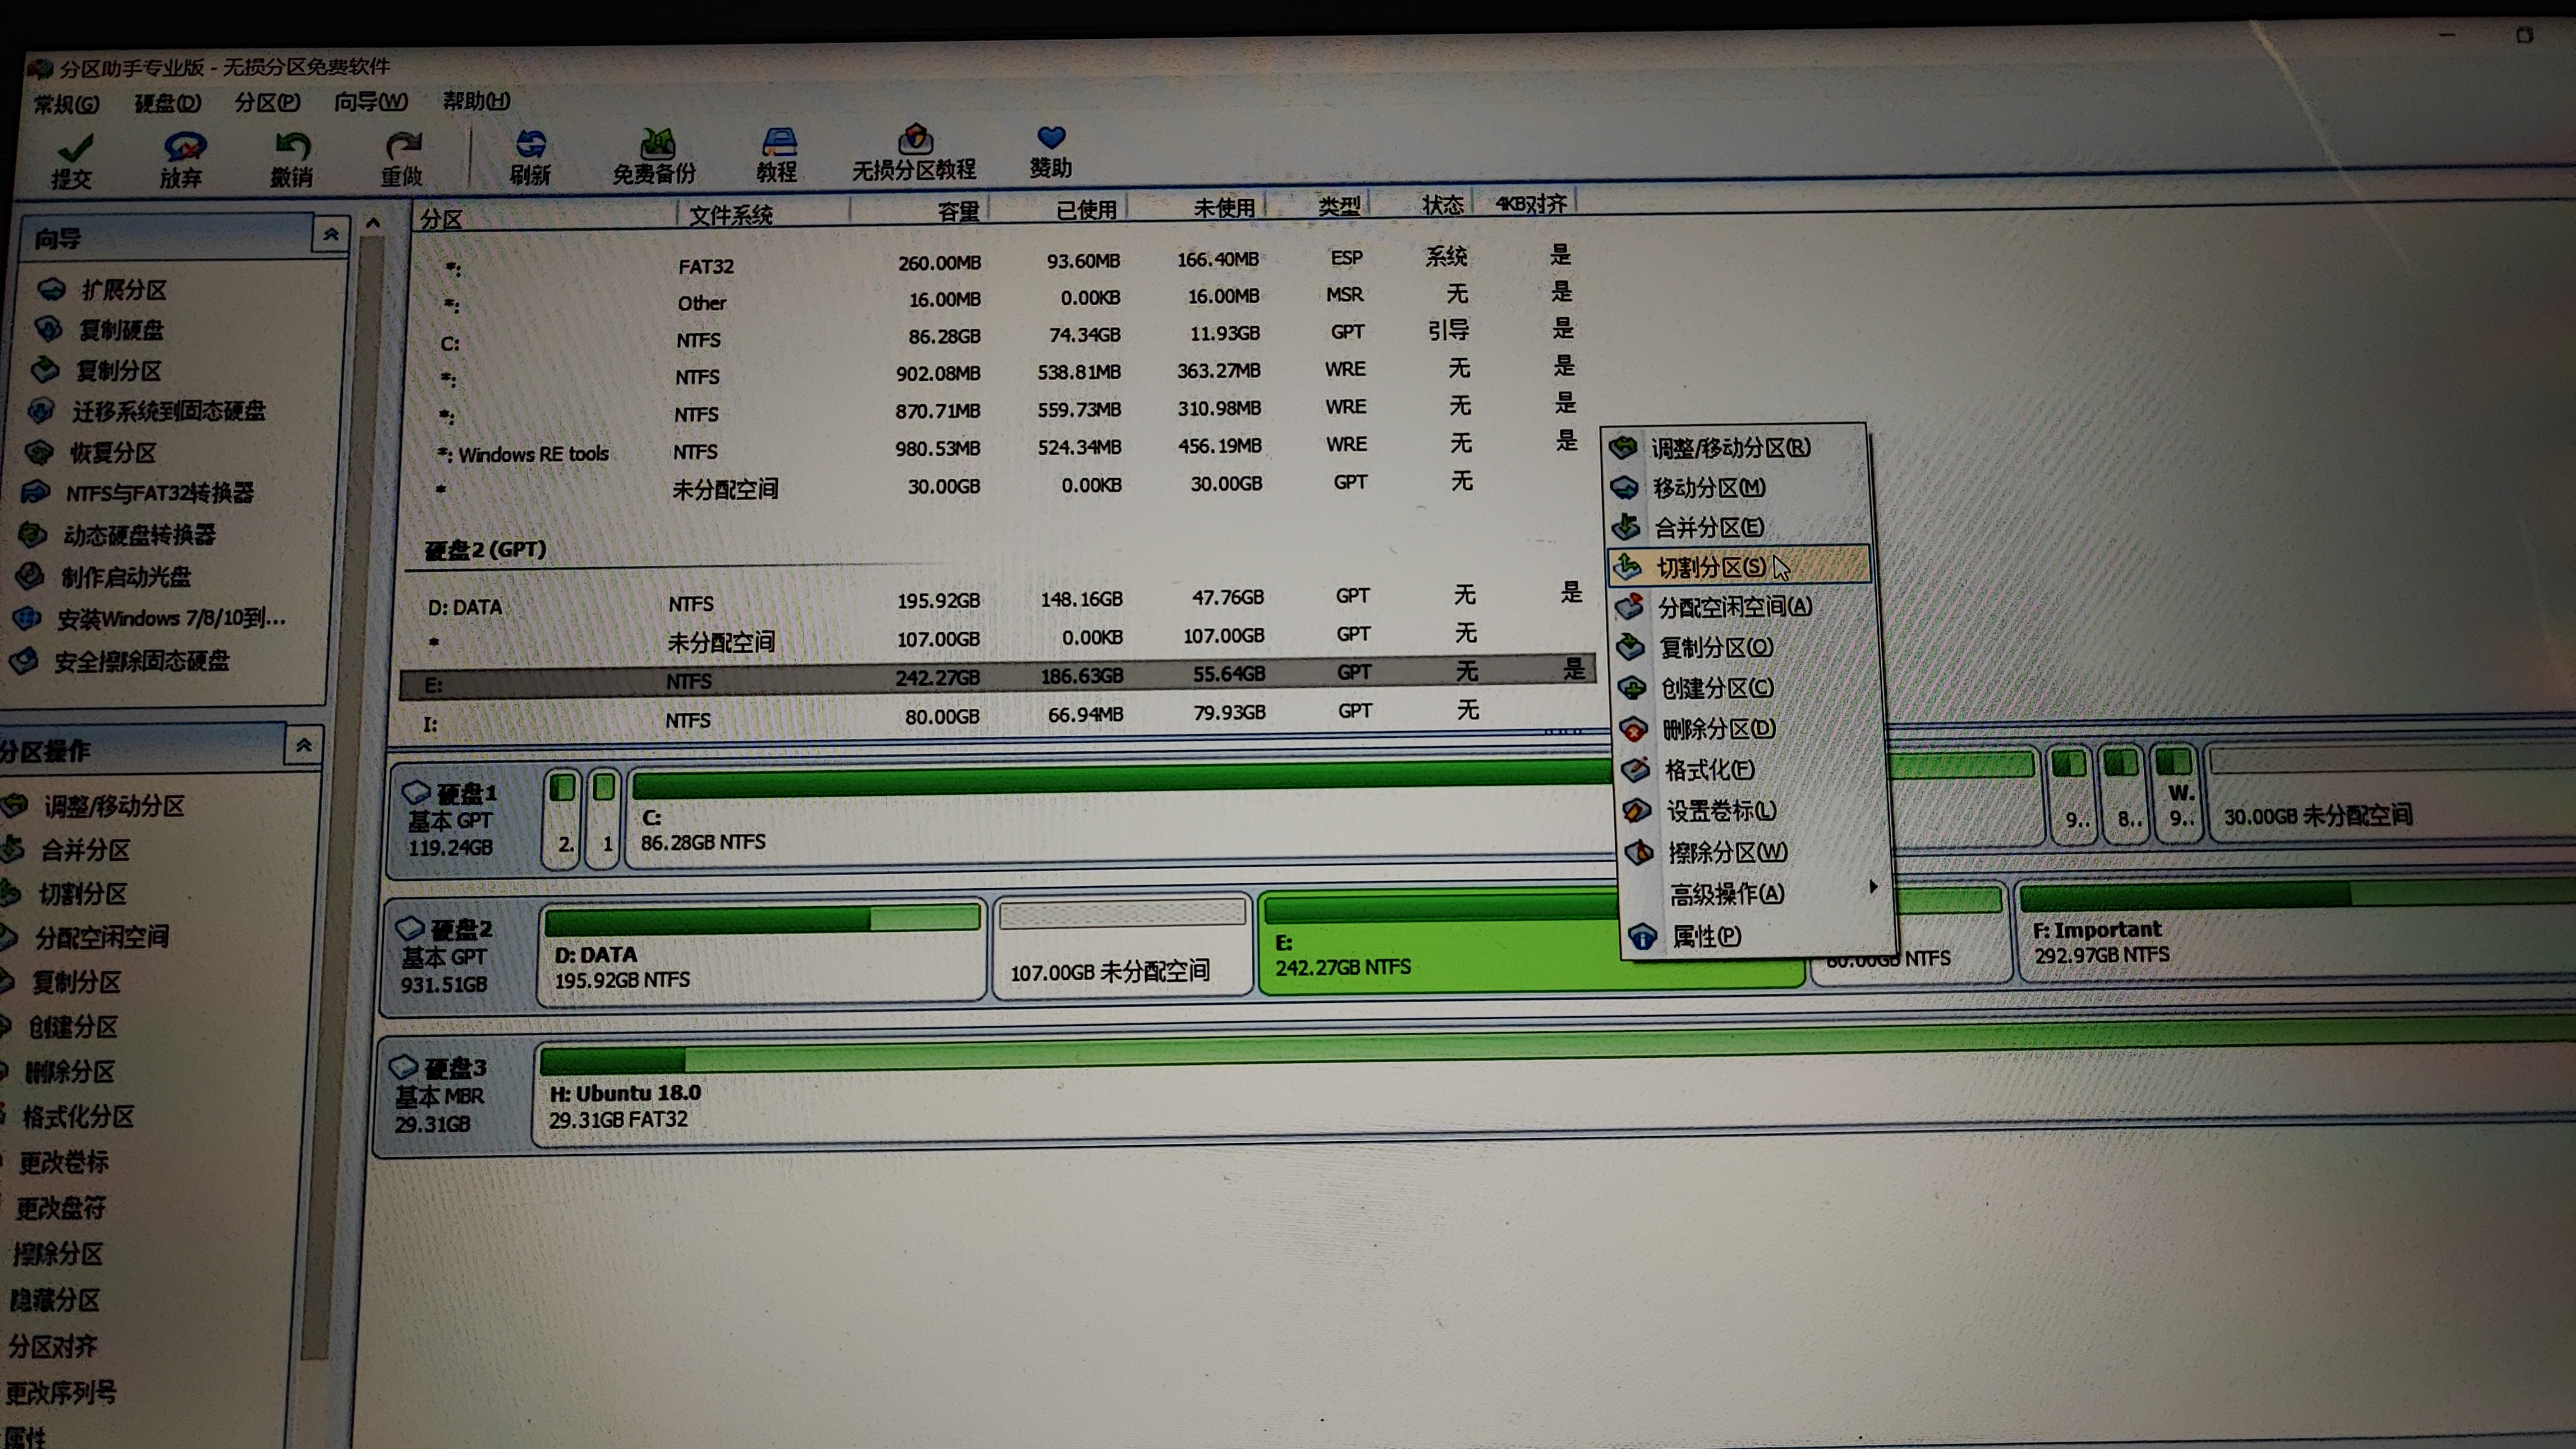Image resolution: width=2576 pixels, height=1449 pixels.
Task: Collapse the 分区操作 panel chevron
Action: (304, 745)
